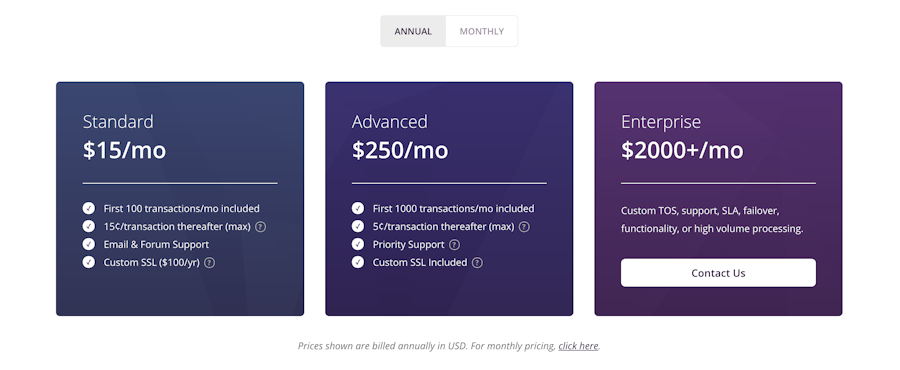Open help icon beside Custom SSL Included
The width and height of the screenshot is (900, 370).
point(477,263)
